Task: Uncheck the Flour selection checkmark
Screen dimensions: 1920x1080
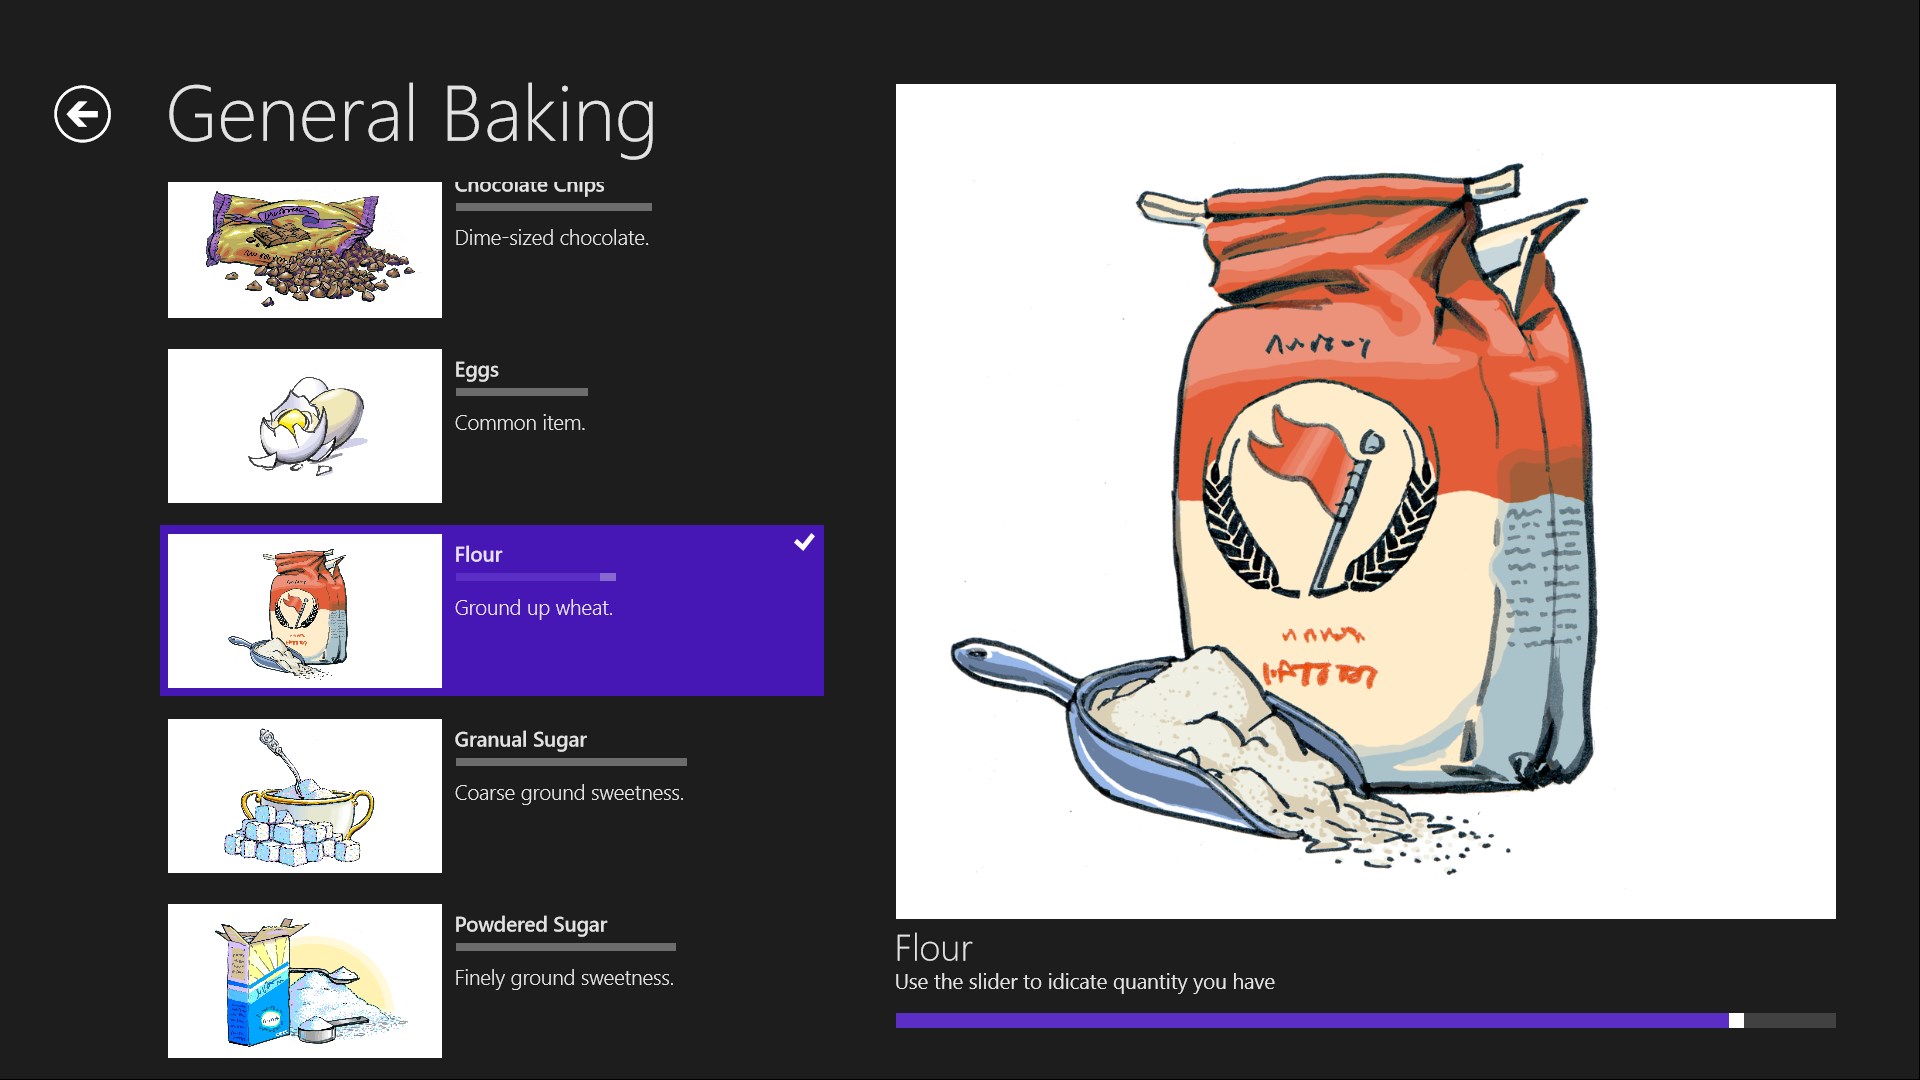Action: [804, 543]
